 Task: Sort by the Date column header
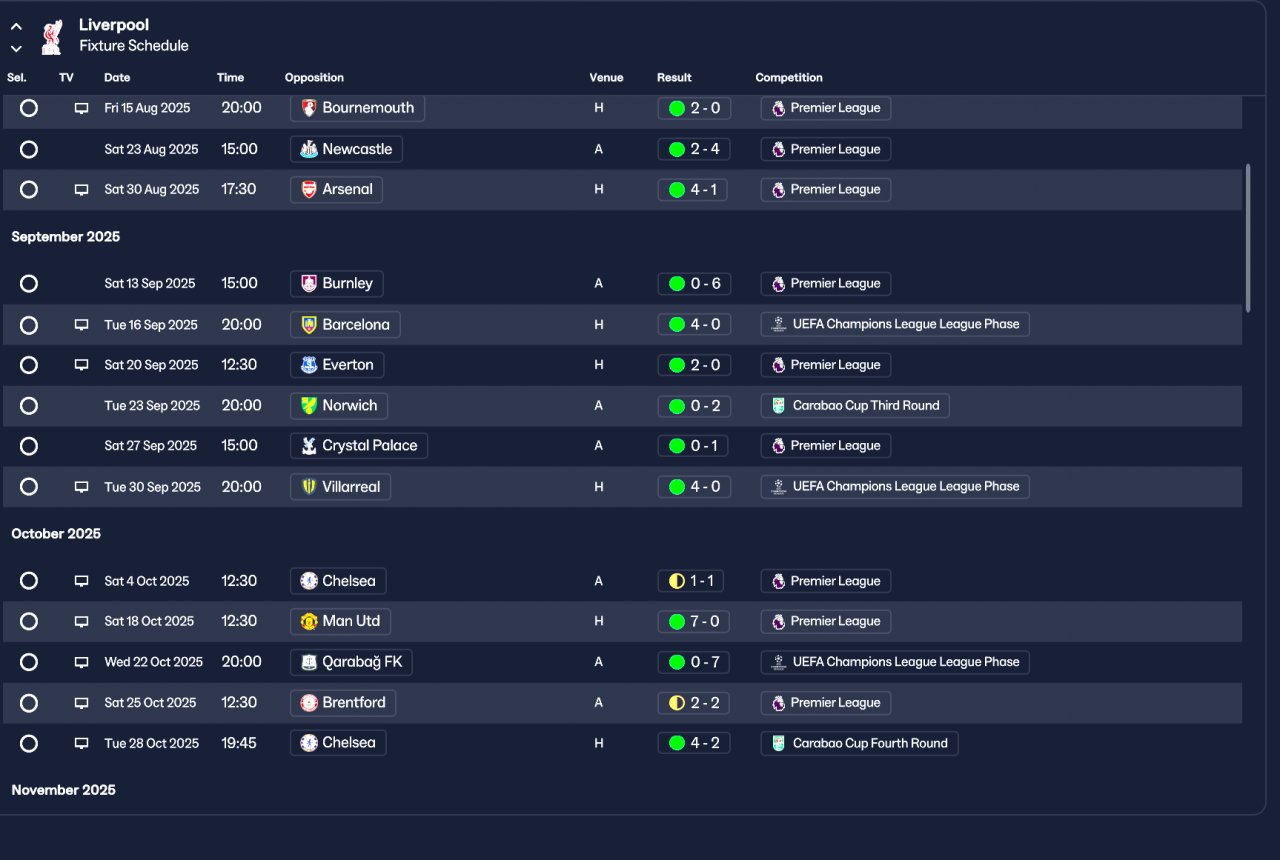click(117, 77)
